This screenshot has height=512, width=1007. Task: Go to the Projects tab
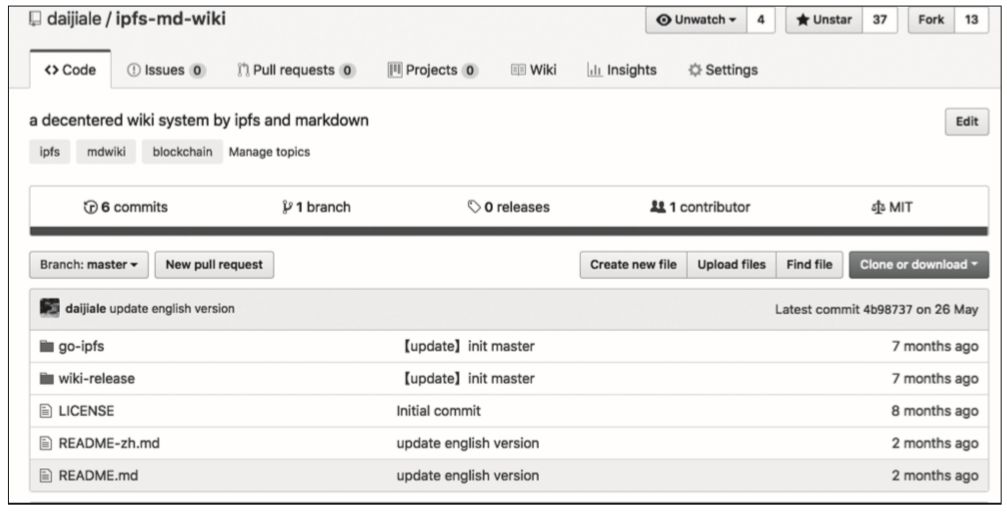click(433, 70)
